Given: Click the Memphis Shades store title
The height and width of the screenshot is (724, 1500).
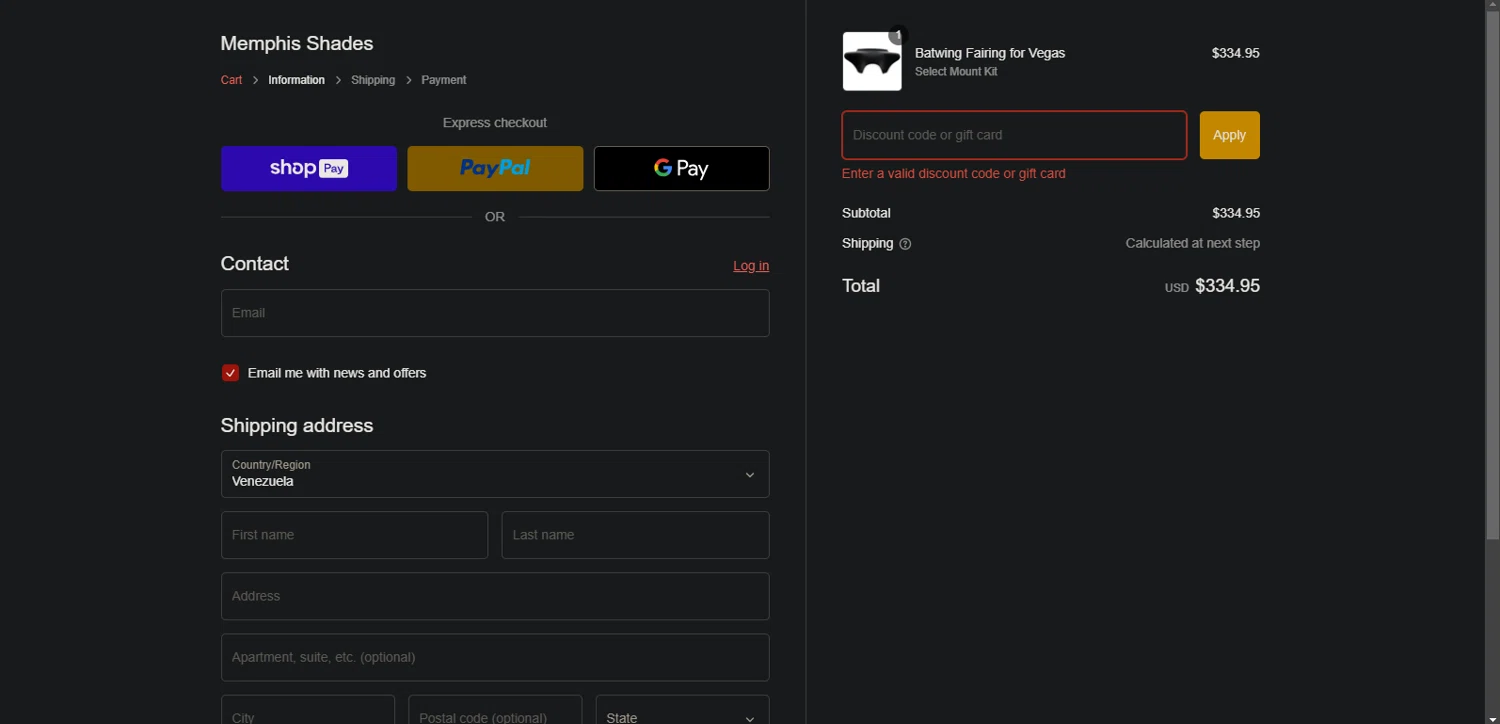Looking at the screenshot, I should pyautogui.click(x=297, y=43).
